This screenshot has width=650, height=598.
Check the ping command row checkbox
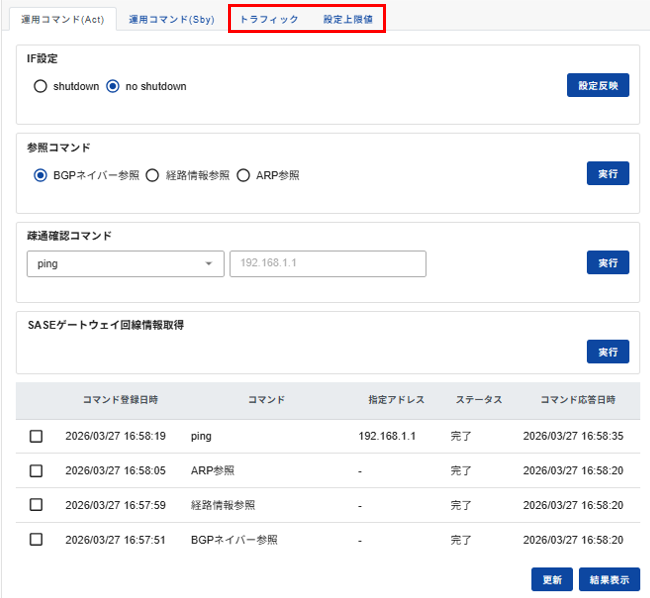tap(36, 436)
